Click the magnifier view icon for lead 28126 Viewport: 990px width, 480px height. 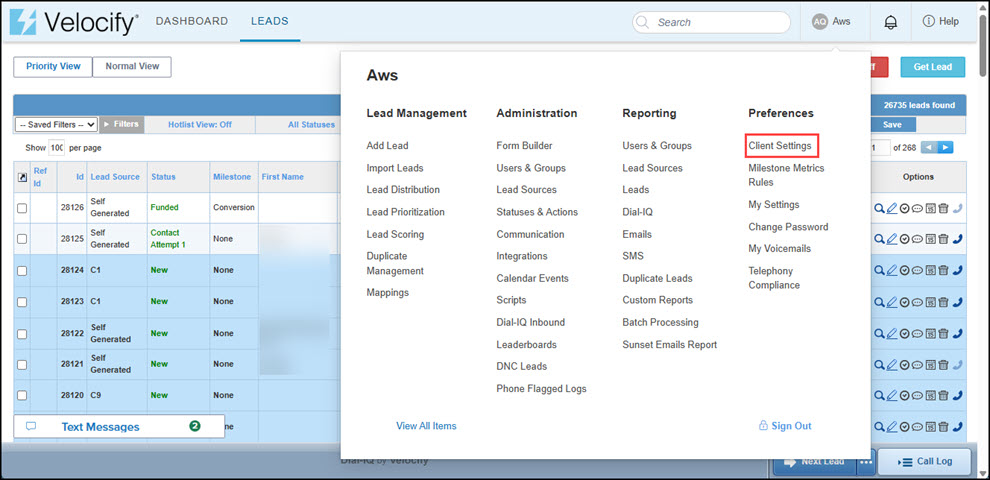click(879, 208)
